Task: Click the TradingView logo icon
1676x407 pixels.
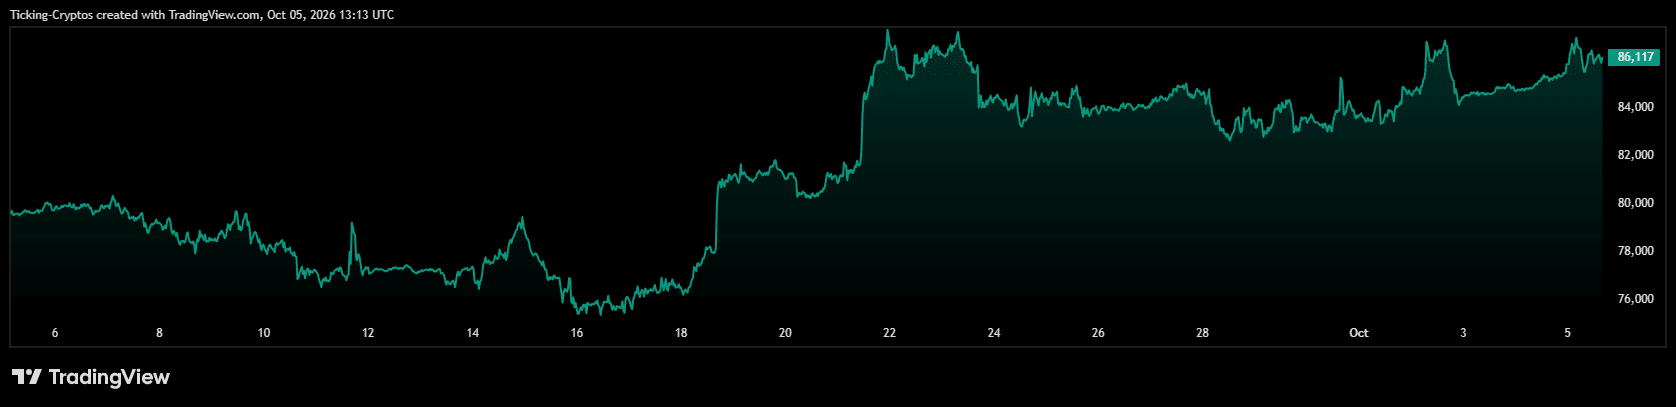Action: tap(27, 377)
